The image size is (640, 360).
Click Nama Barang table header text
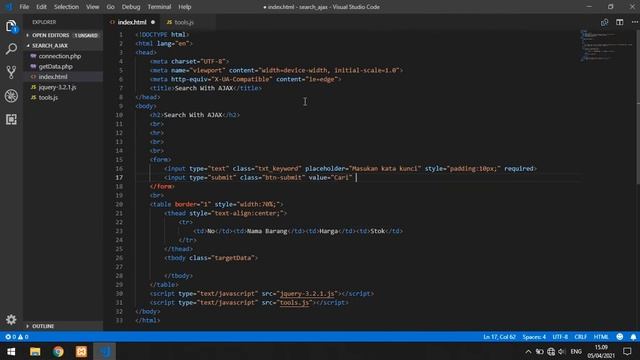[267, 231]
